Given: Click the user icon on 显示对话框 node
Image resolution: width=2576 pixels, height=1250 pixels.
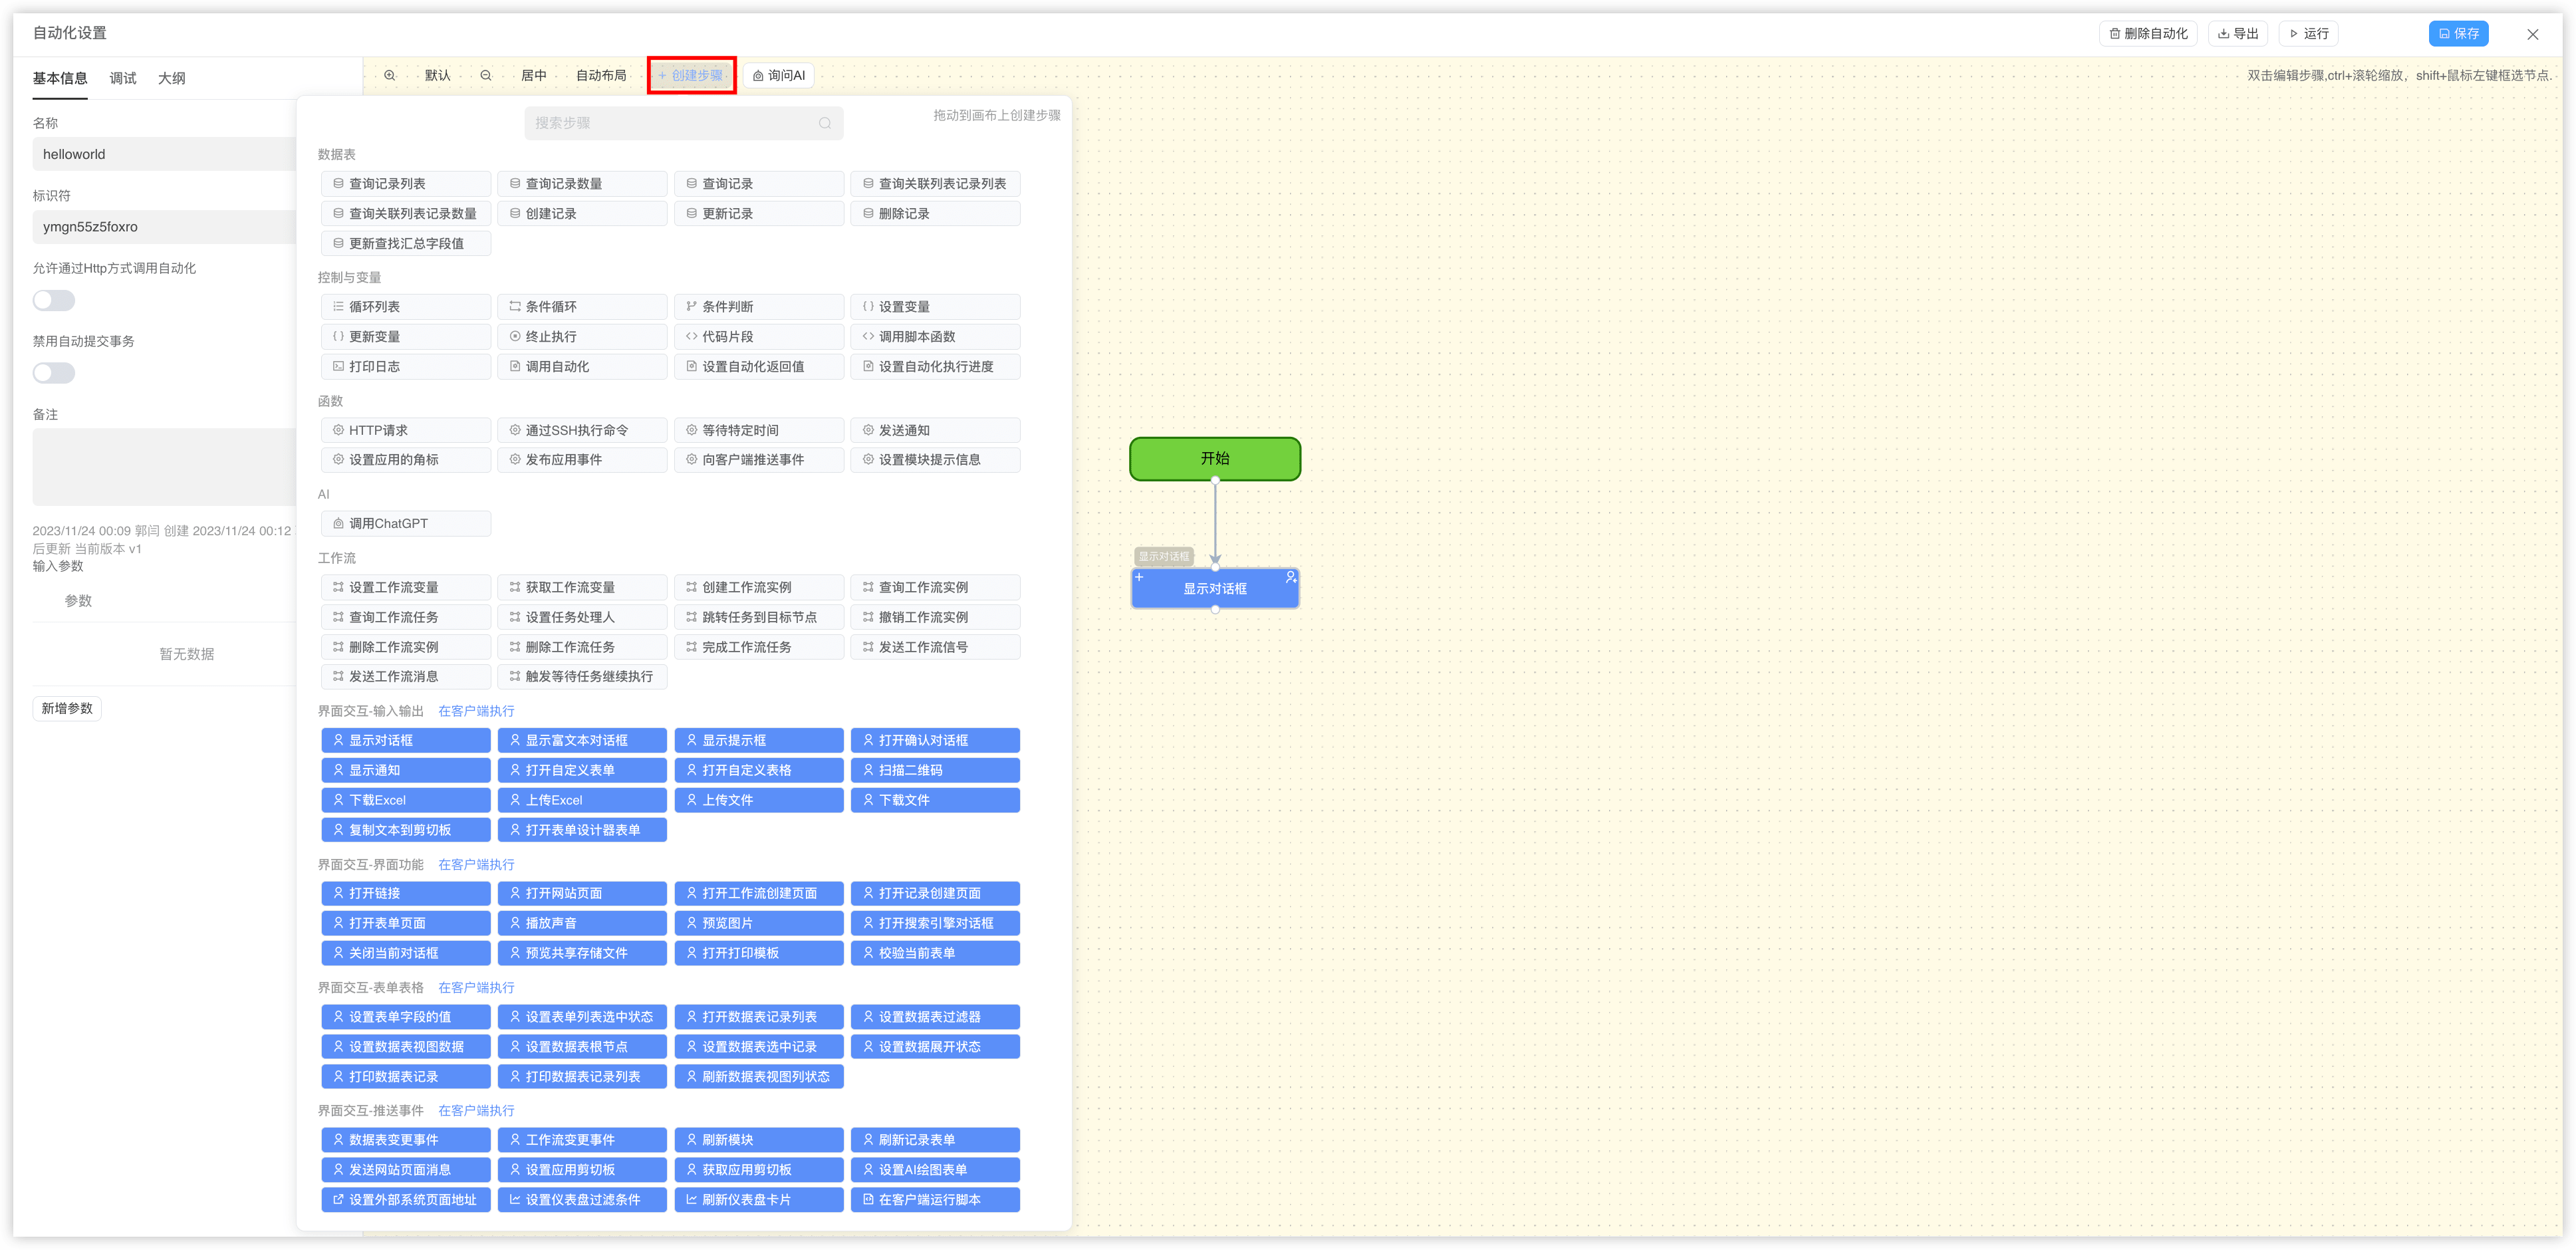Looking at the screenshot, I should click(1290, 577).
